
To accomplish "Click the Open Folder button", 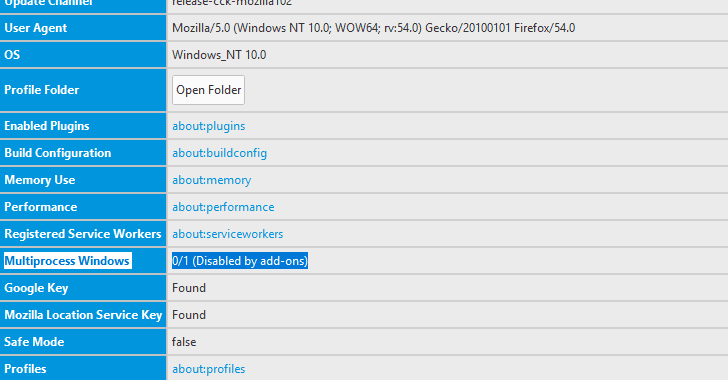I will tap(208, 90).
